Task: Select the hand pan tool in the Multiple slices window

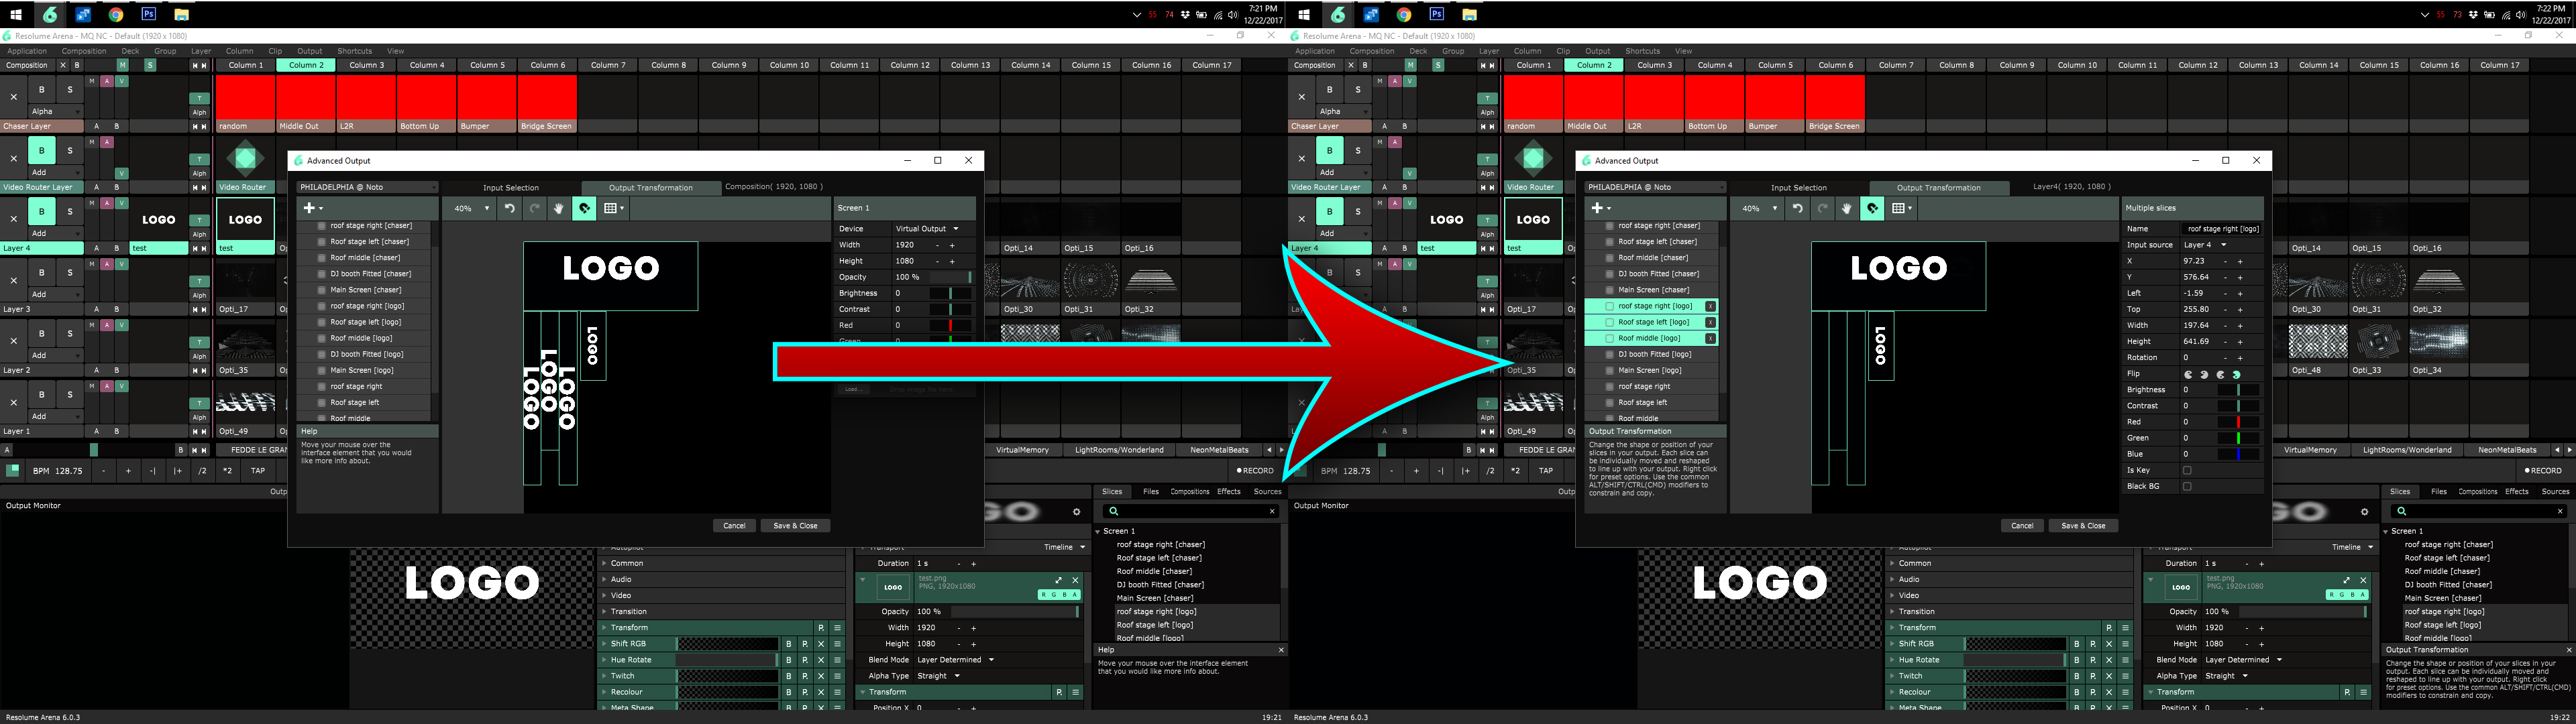Action: click(x=1847, y=208)
